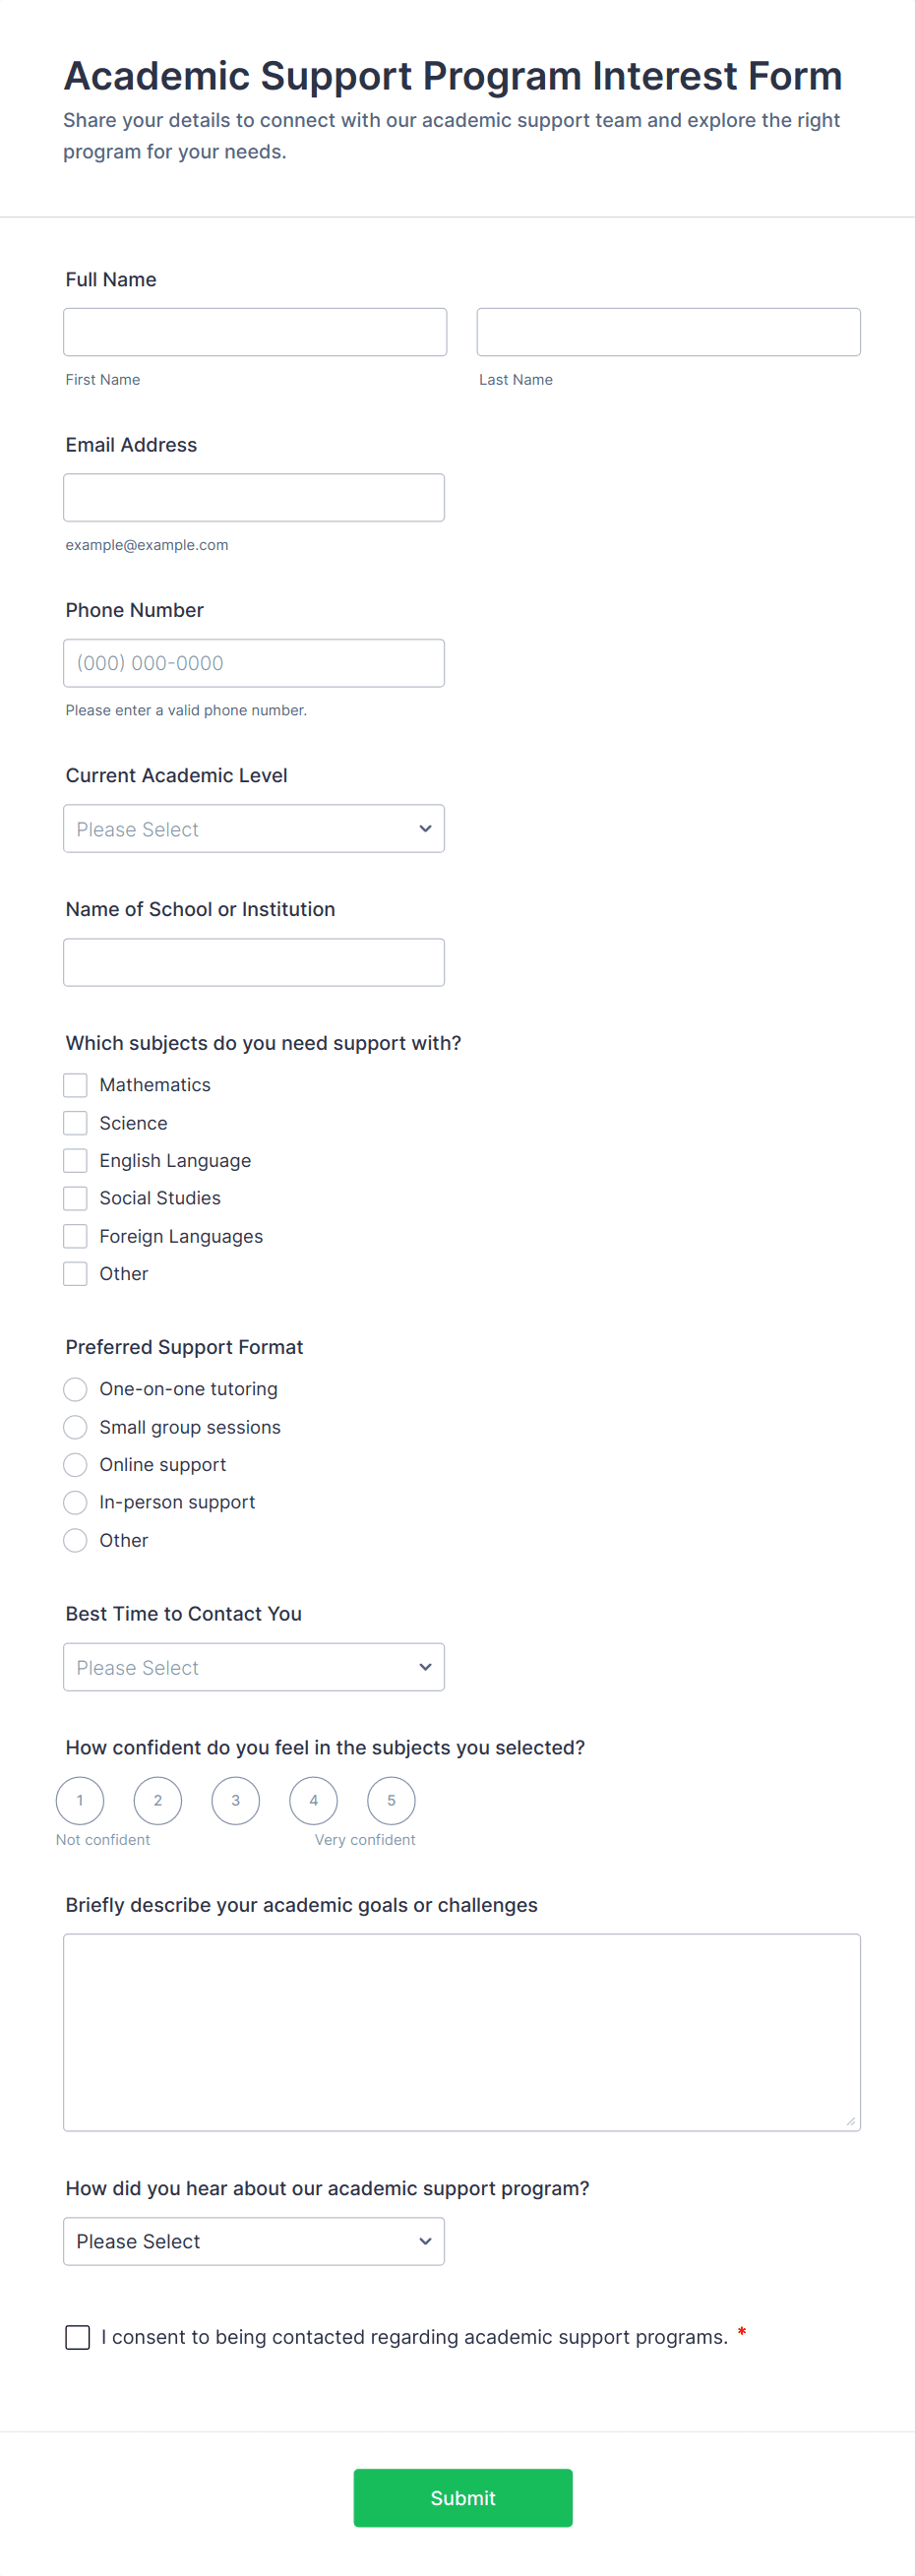Check the consent to be contacted box
The height and width of the screenshot is (2576, 915).
coord(78,2337)
